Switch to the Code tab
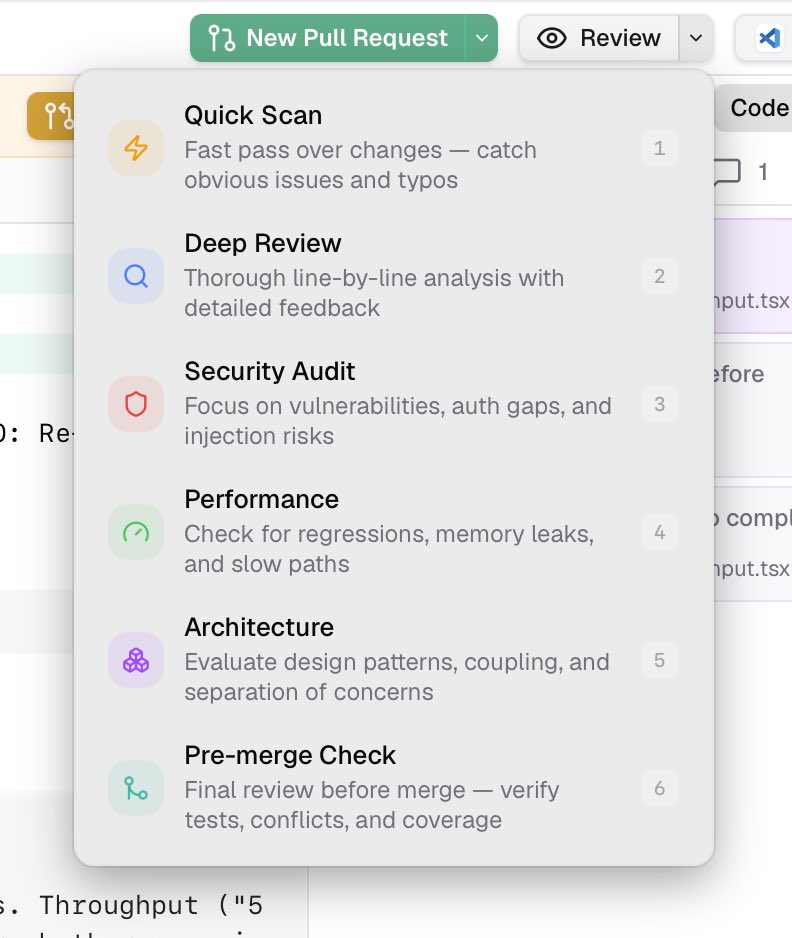The image size is (792, 938). (x=755, y=108)
